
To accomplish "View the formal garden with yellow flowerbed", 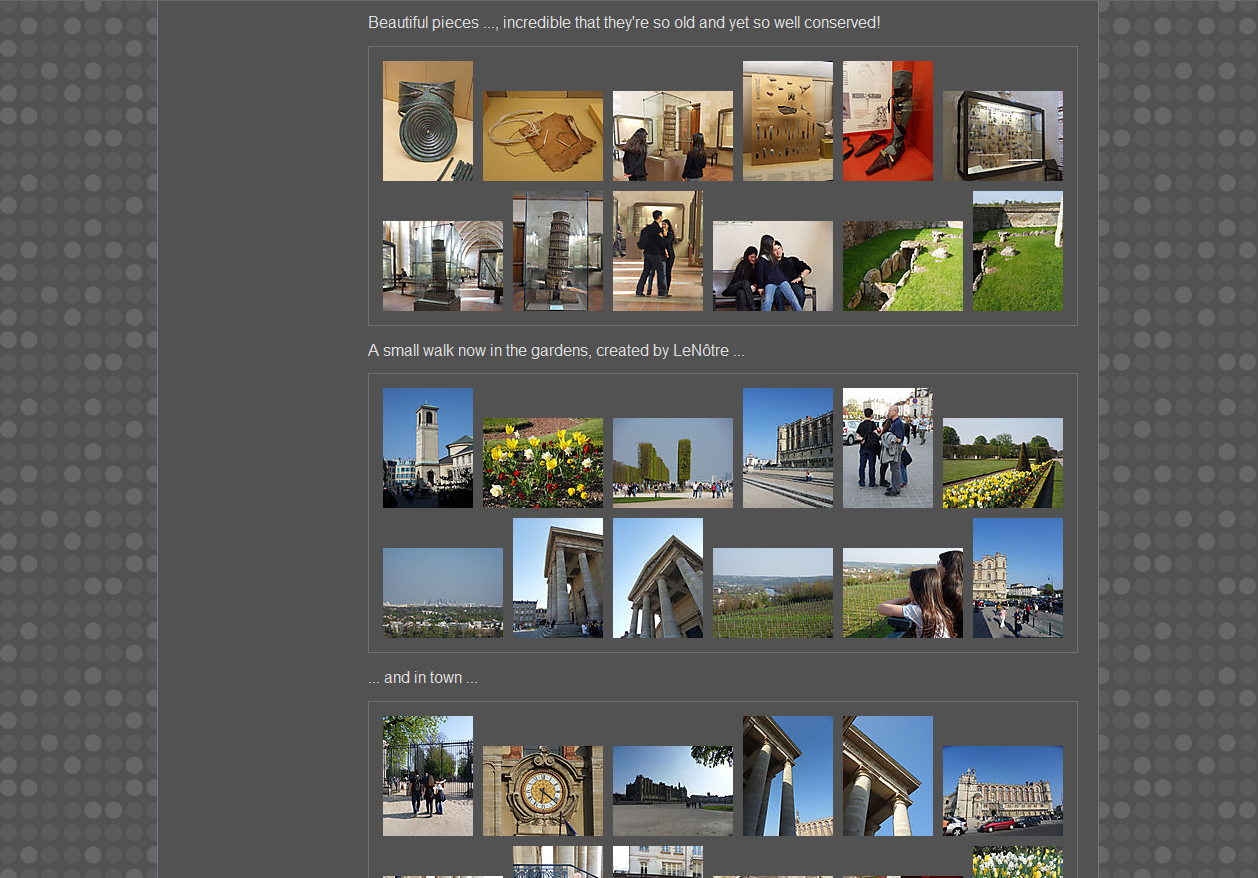I will point(1002,463).
